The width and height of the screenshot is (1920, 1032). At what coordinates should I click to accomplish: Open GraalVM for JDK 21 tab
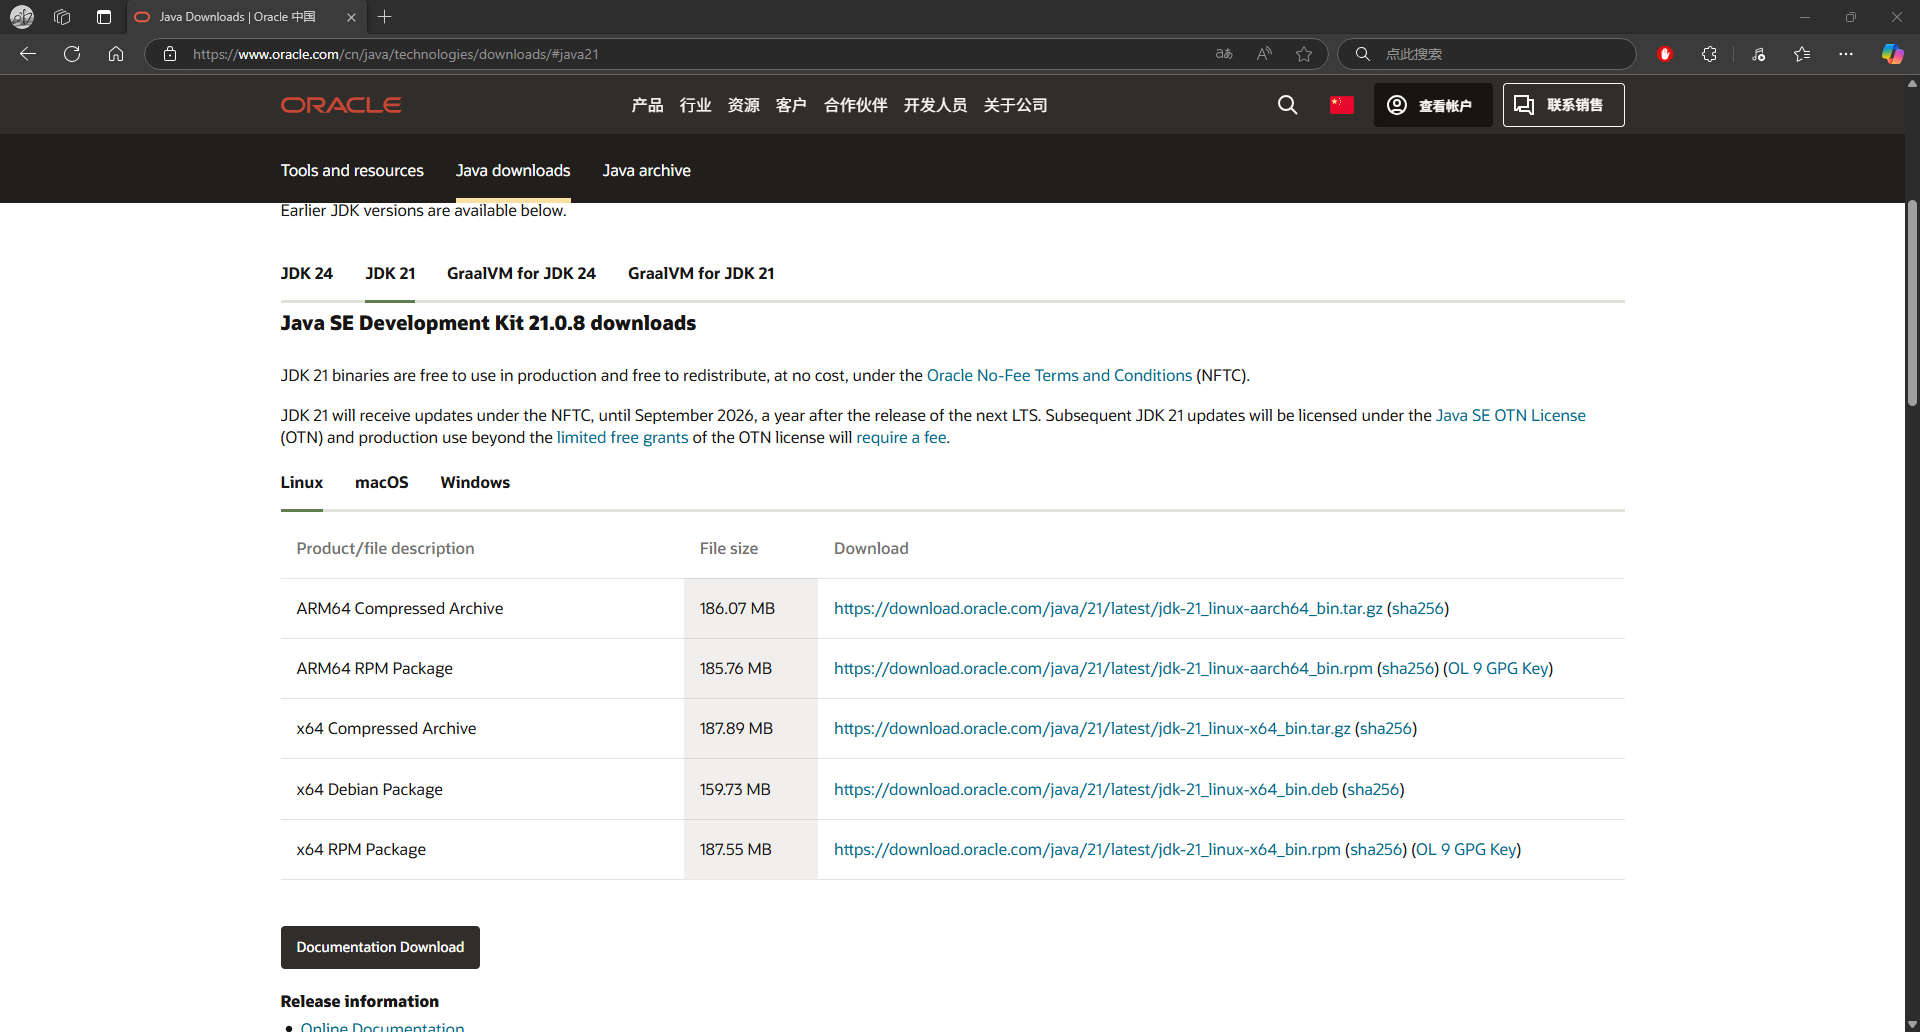[x=701, y=274]
